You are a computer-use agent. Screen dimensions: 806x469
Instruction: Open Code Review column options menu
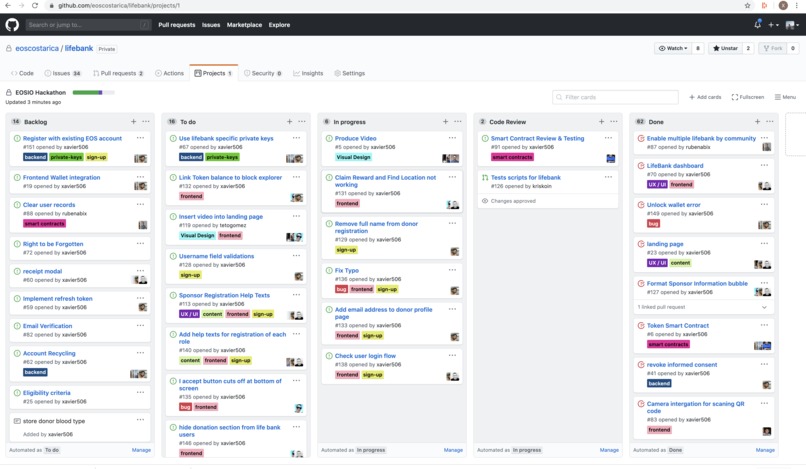[x=614, y=121]
